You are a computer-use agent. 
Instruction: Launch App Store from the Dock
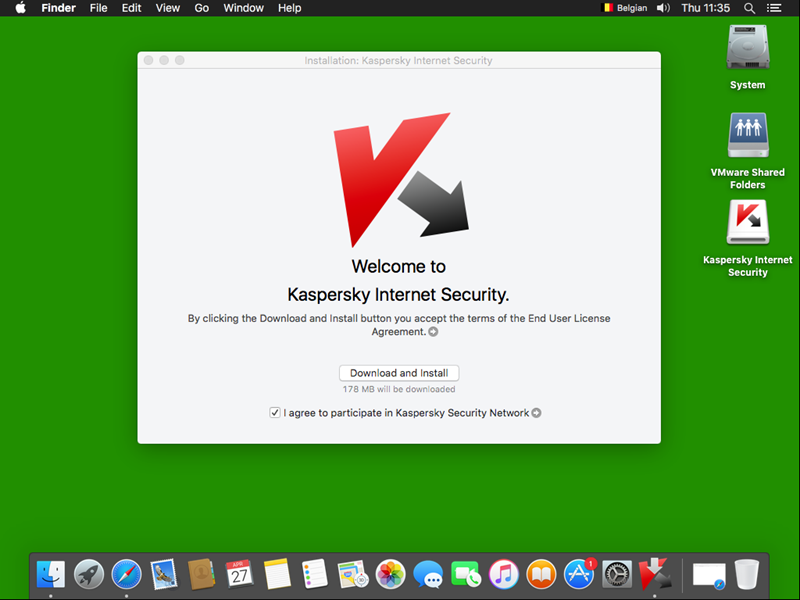579,574
